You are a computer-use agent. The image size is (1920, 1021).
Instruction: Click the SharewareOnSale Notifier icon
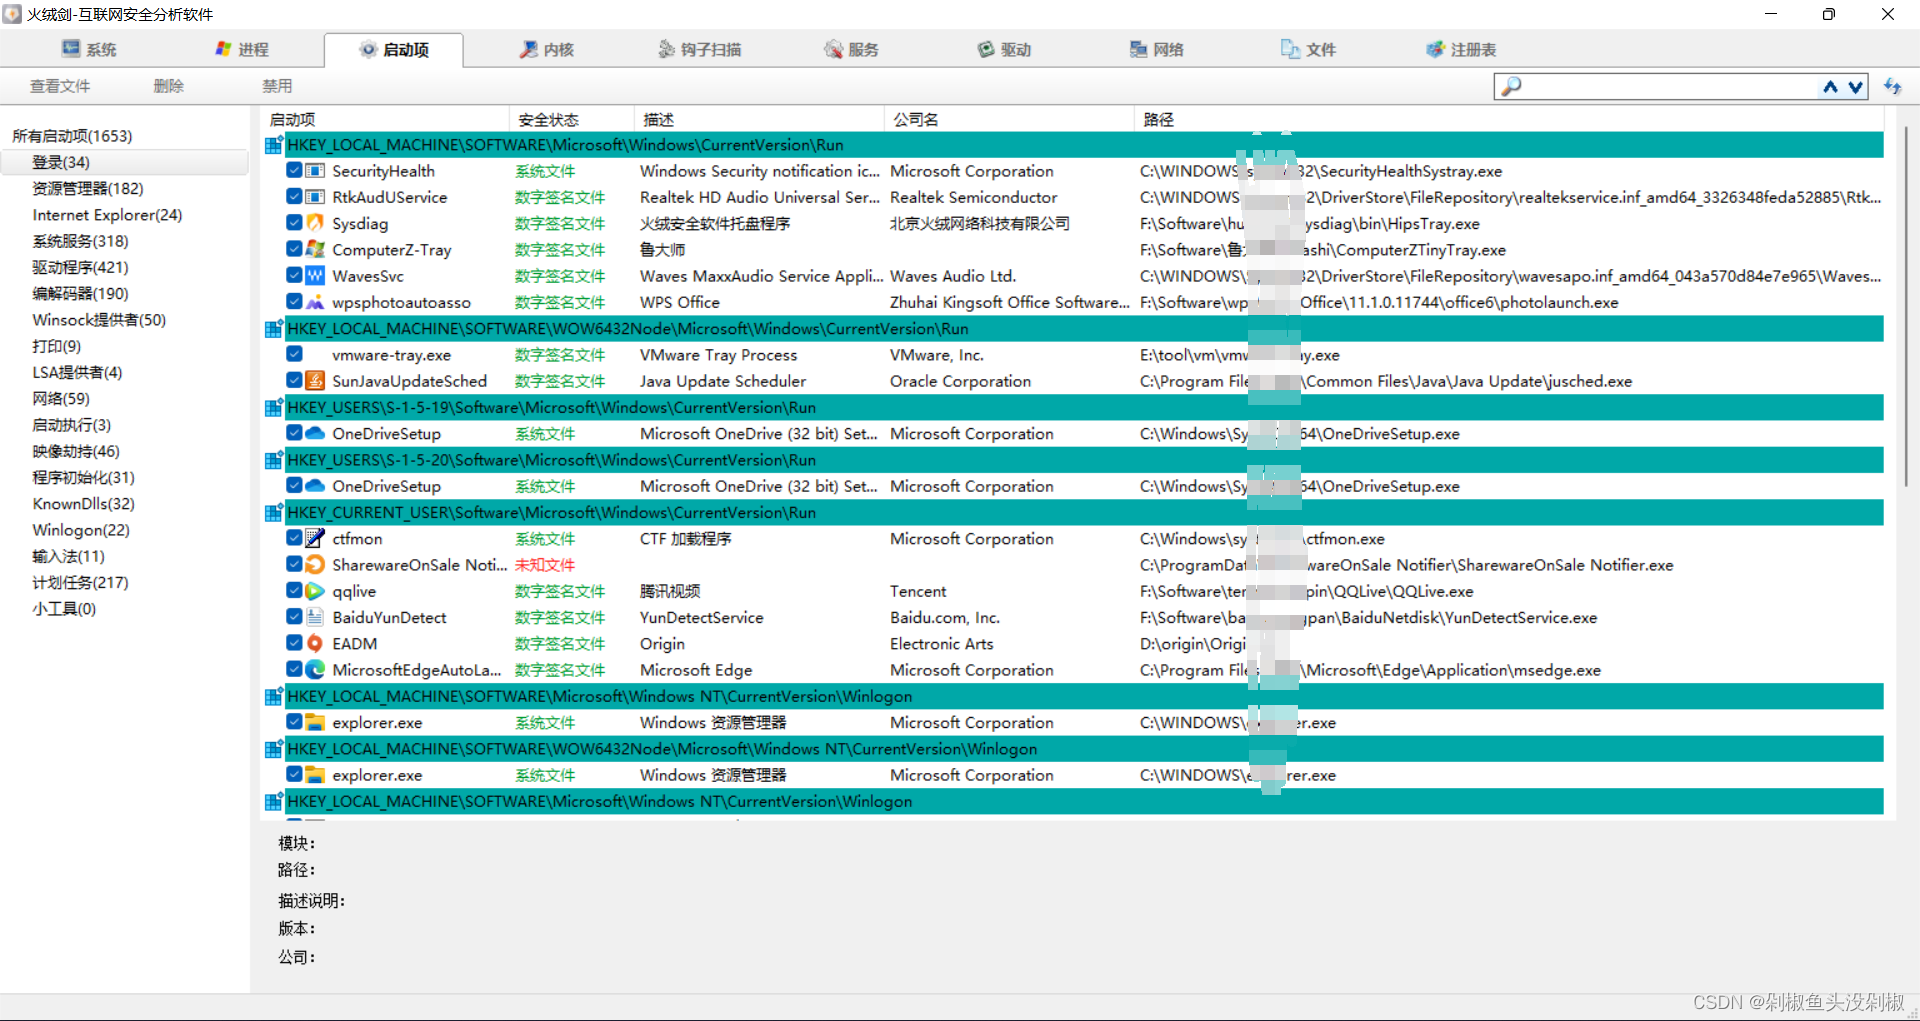[x=315, y=564]
